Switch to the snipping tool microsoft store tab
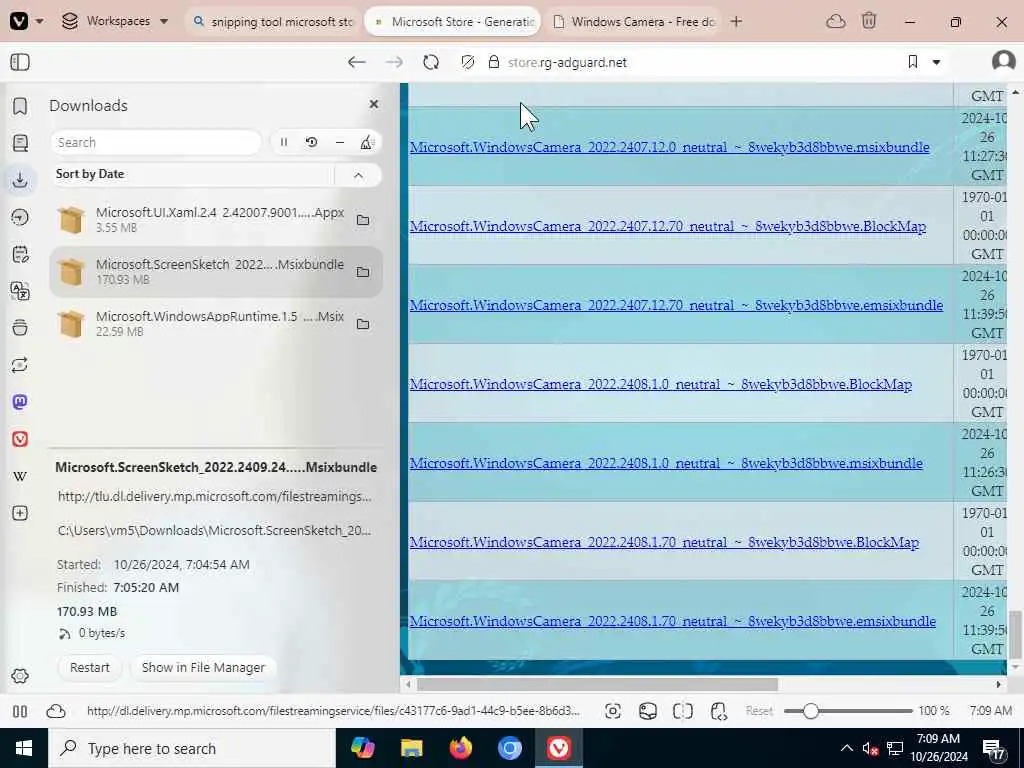 (273, 22)
